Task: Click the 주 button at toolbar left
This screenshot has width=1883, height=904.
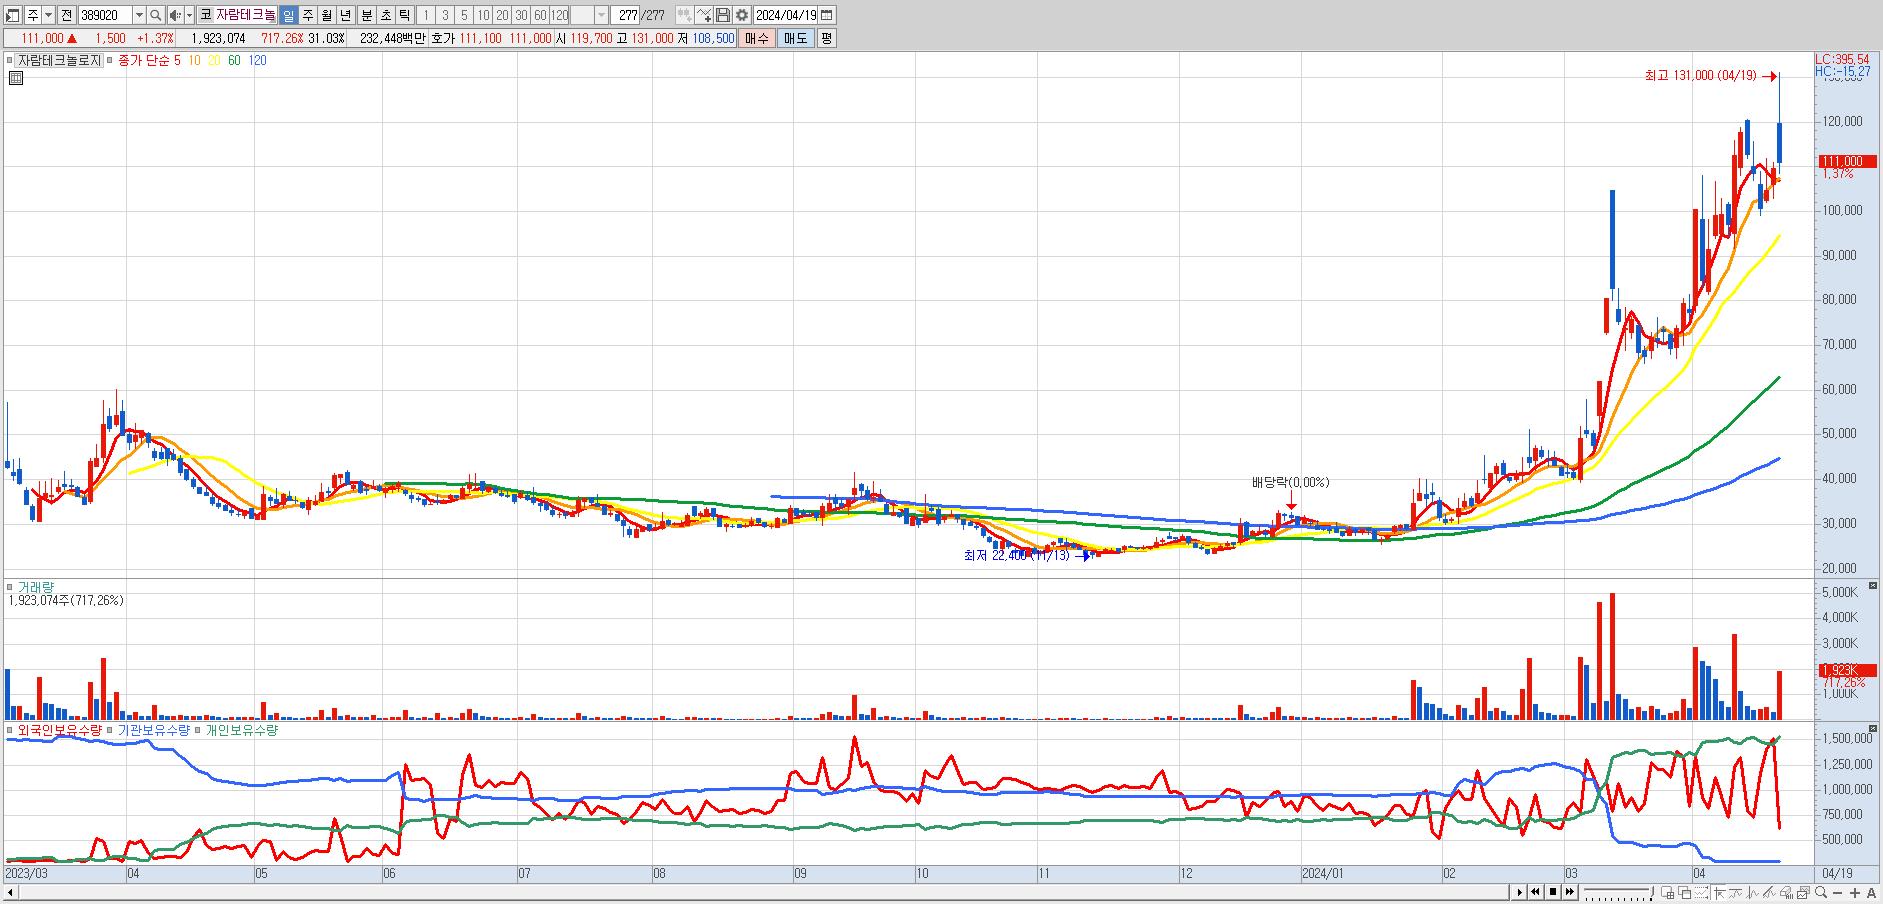Action: click(33, 15)
